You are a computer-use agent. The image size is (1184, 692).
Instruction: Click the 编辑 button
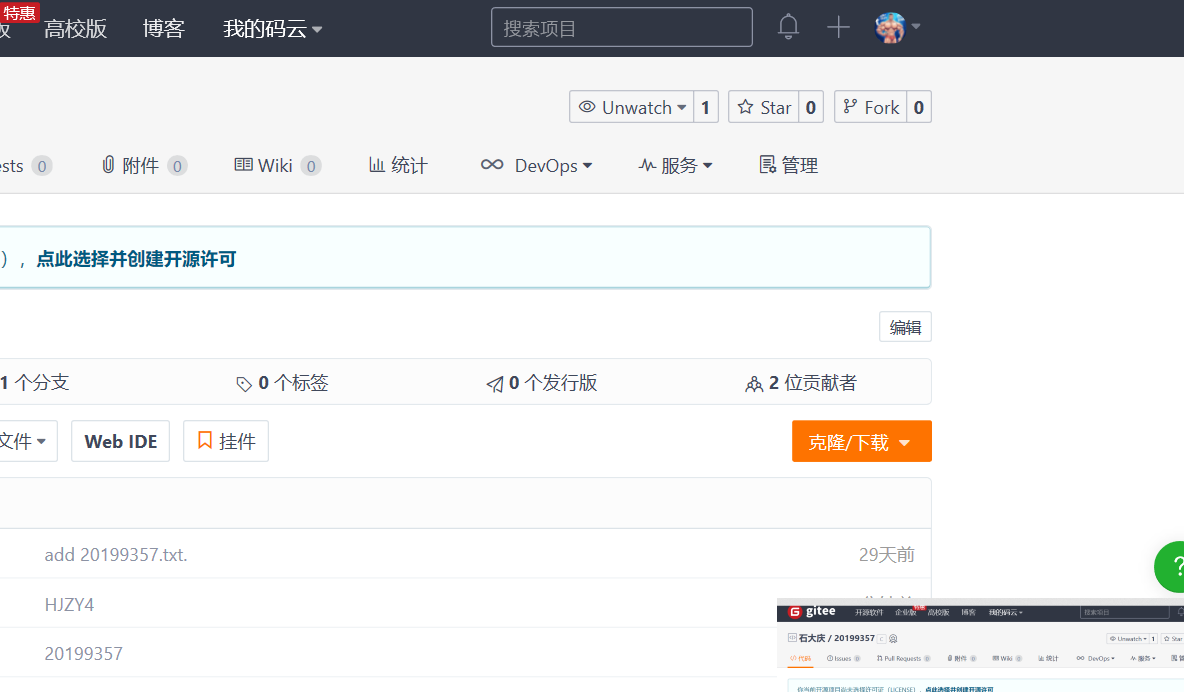pos(905,327)
